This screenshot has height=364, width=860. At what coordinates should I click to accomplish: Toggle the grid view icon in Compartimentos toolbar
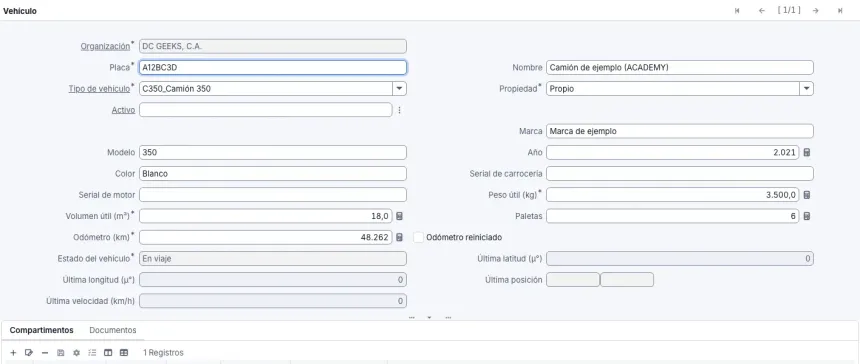click(124, 352)
